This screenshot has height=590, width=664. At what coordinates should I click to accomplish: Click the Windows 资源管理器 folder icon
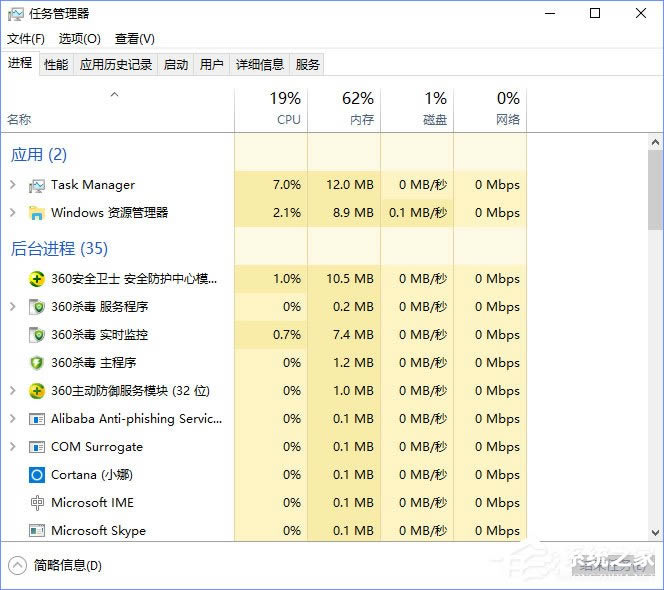click(x=37, y=213)
